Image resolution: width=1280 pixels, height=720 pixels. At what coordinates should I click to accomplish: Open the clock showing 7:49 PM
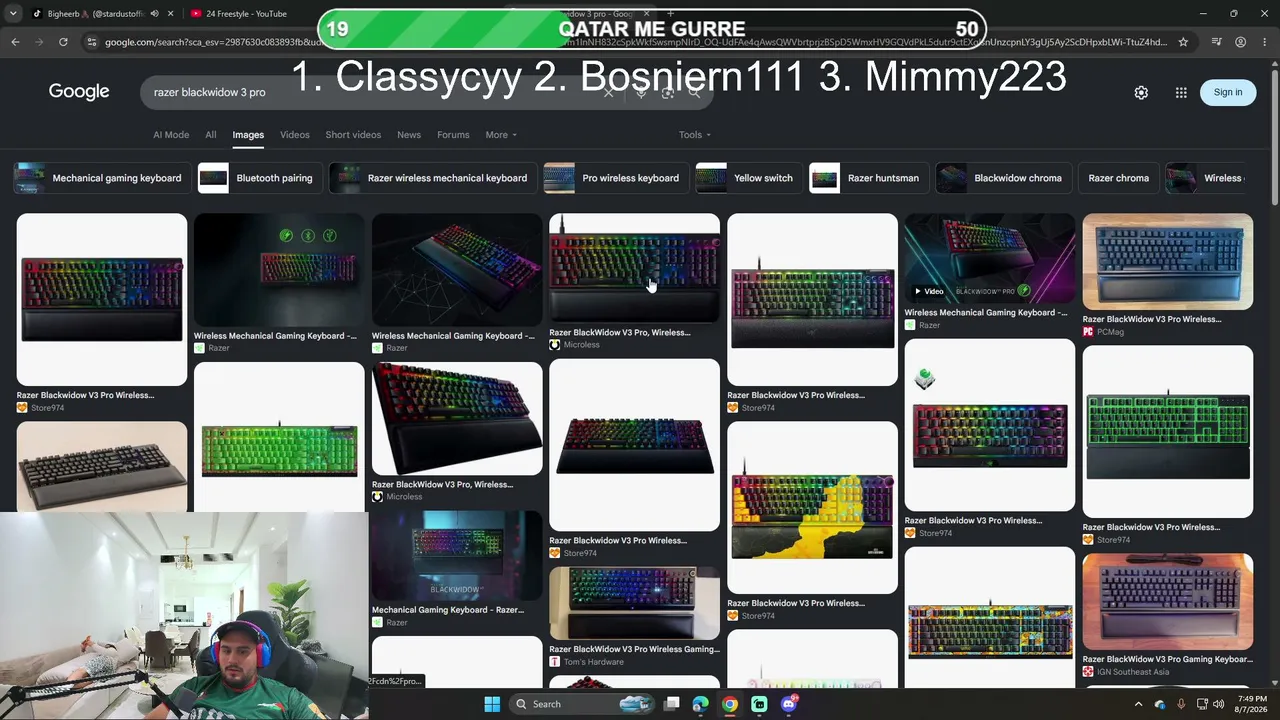(x=1252, y=704)
